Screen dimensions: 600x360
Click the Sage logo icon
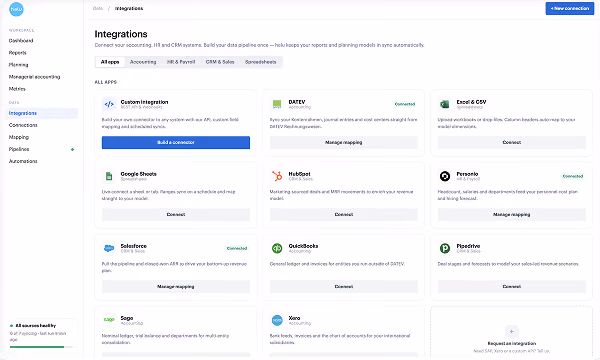(109, 320)
